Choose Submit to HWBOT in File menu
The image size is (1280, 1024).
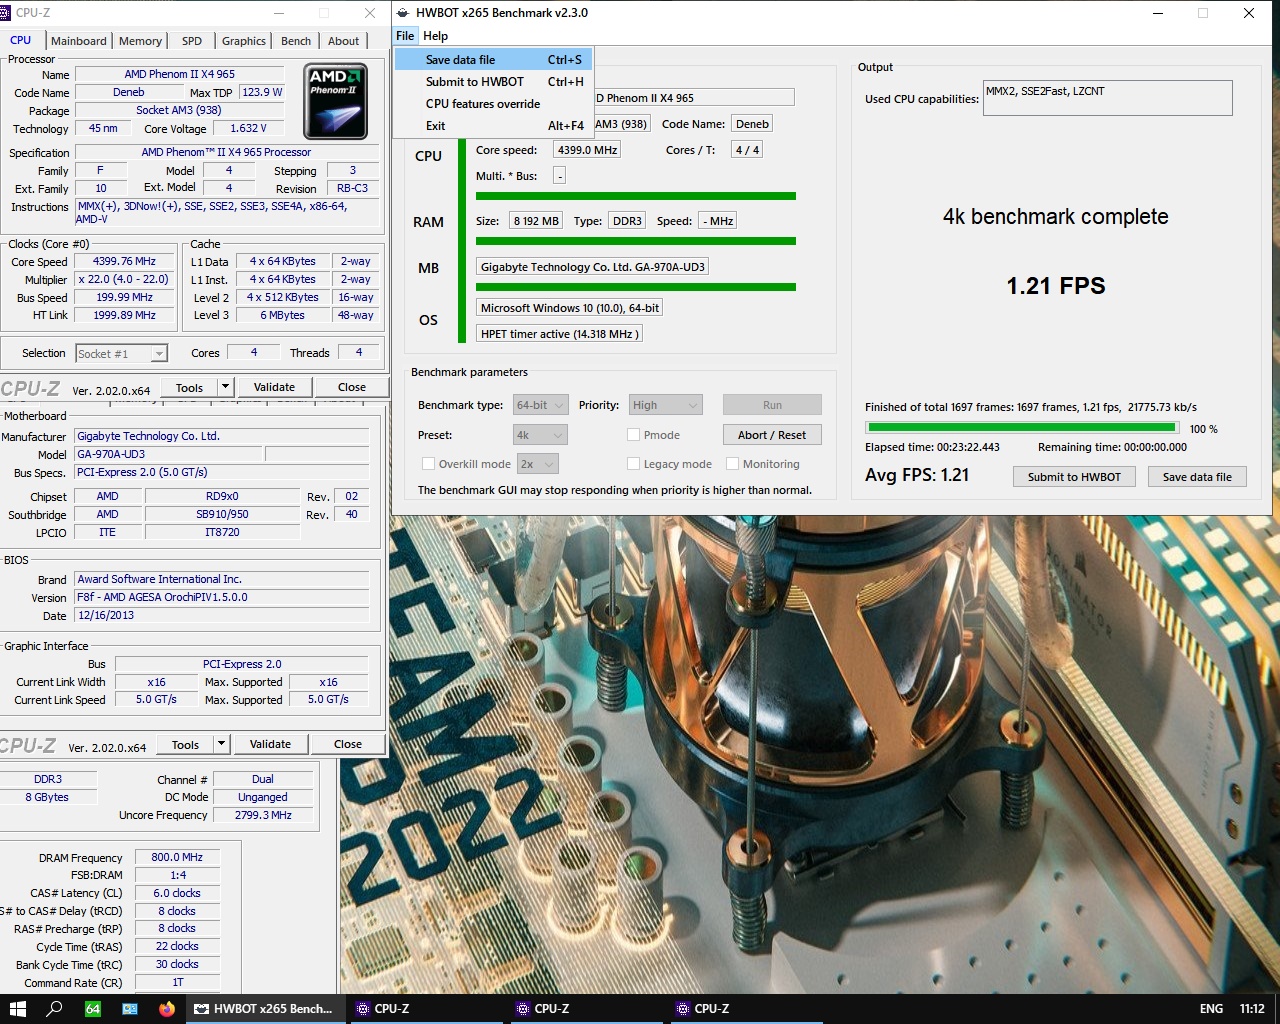click(494, 82)
